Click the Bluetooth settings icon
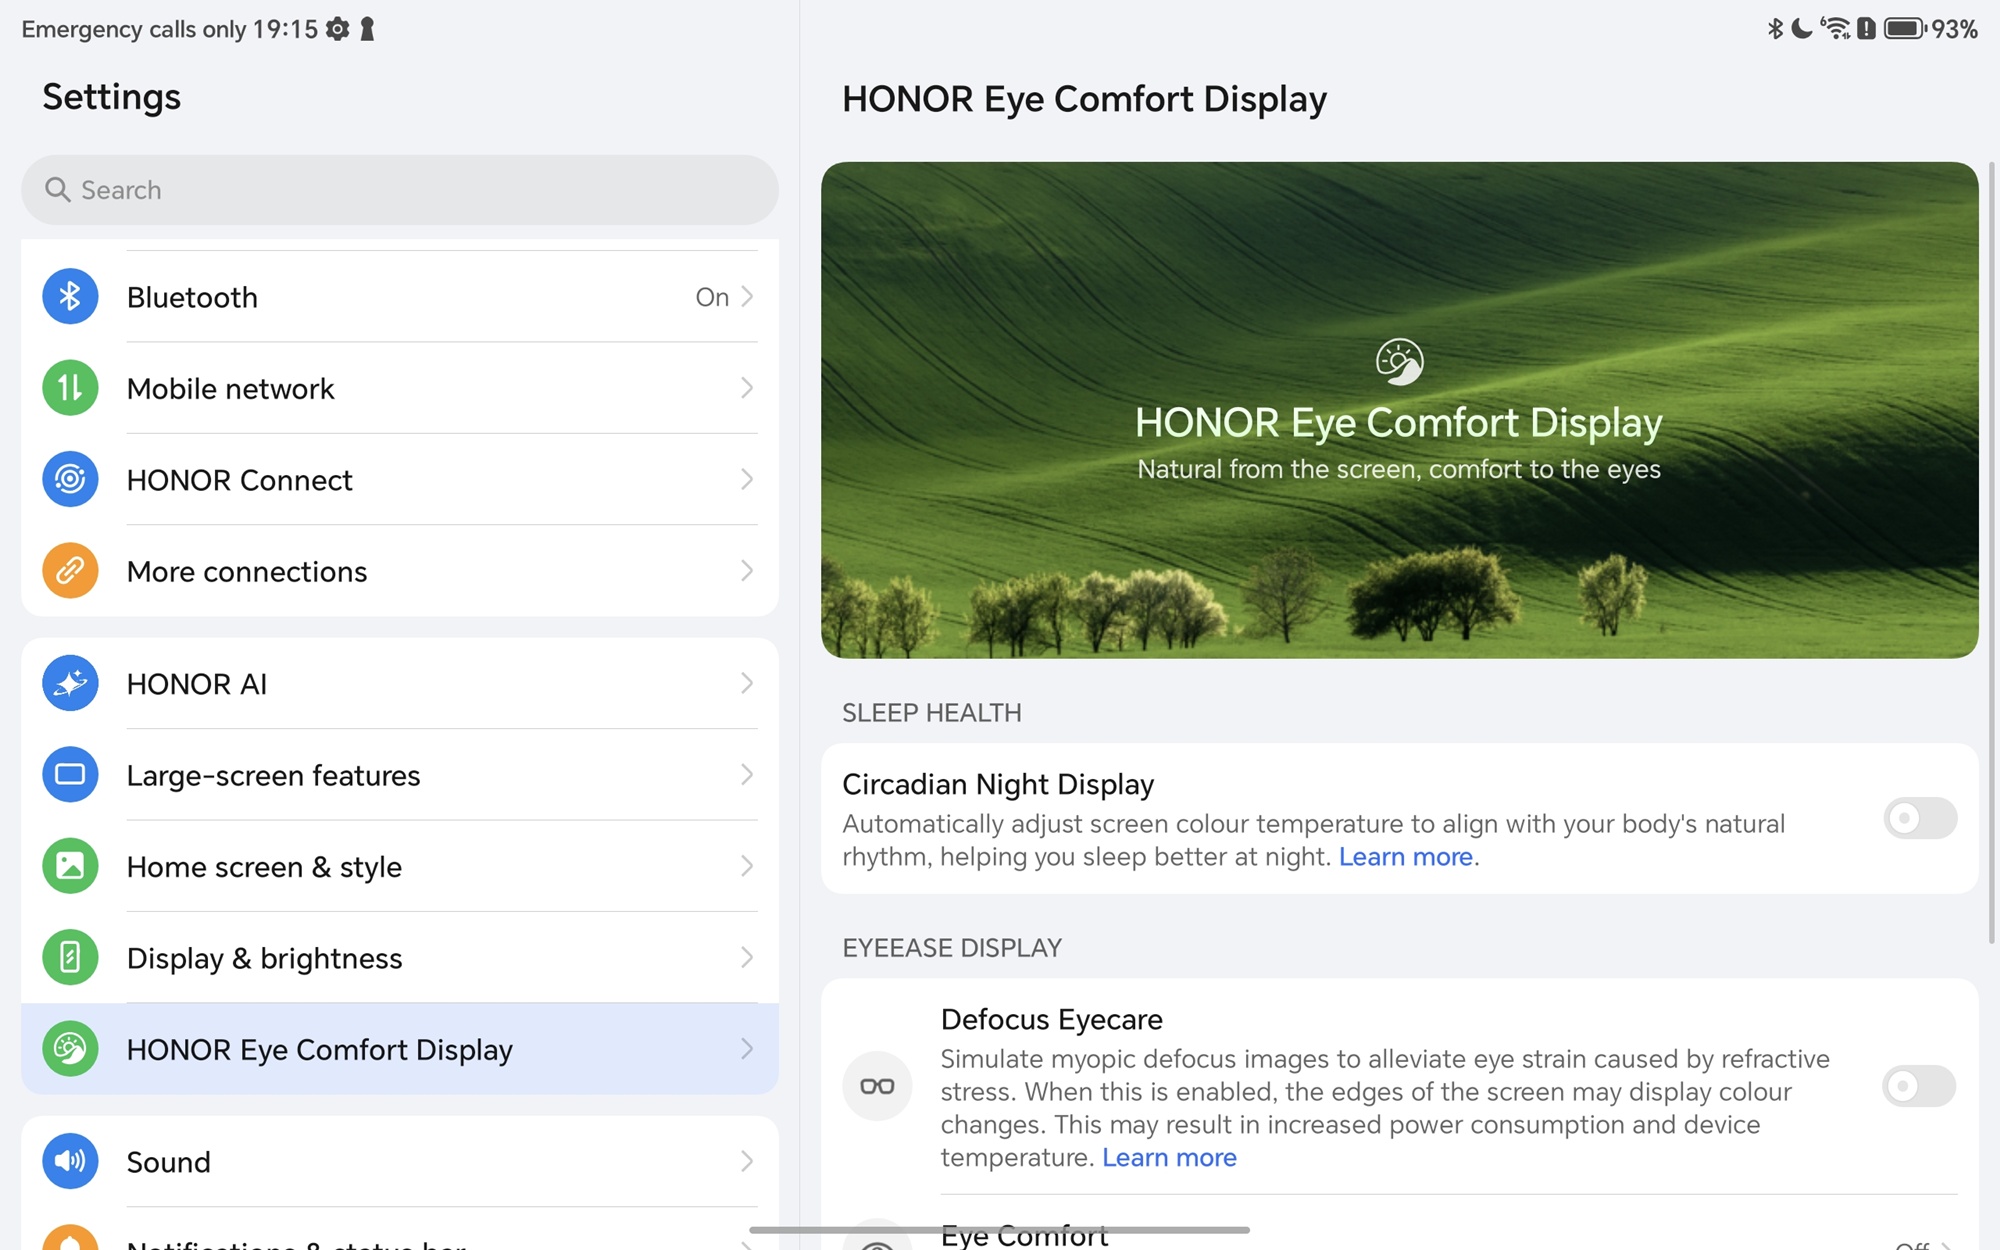Viewport: 2000px width, 1250px height. tap(70, 297)
